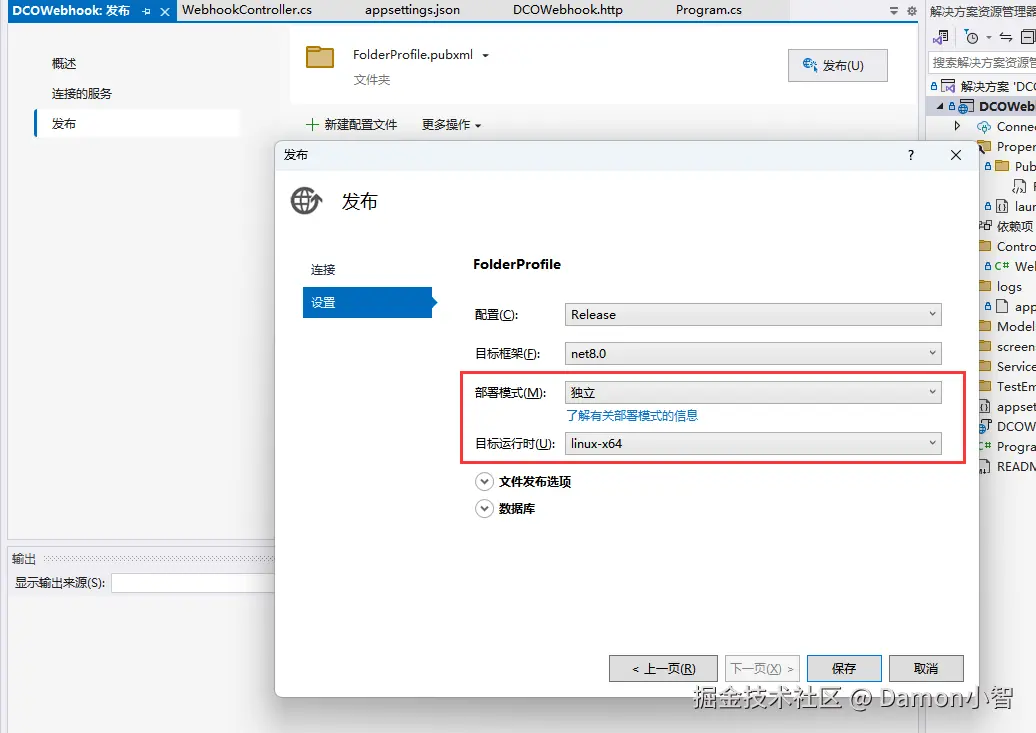This screenshot has height=733, width=1036.
Task: Go to the 连接 step in dialog
Action: tap(323, 270)
